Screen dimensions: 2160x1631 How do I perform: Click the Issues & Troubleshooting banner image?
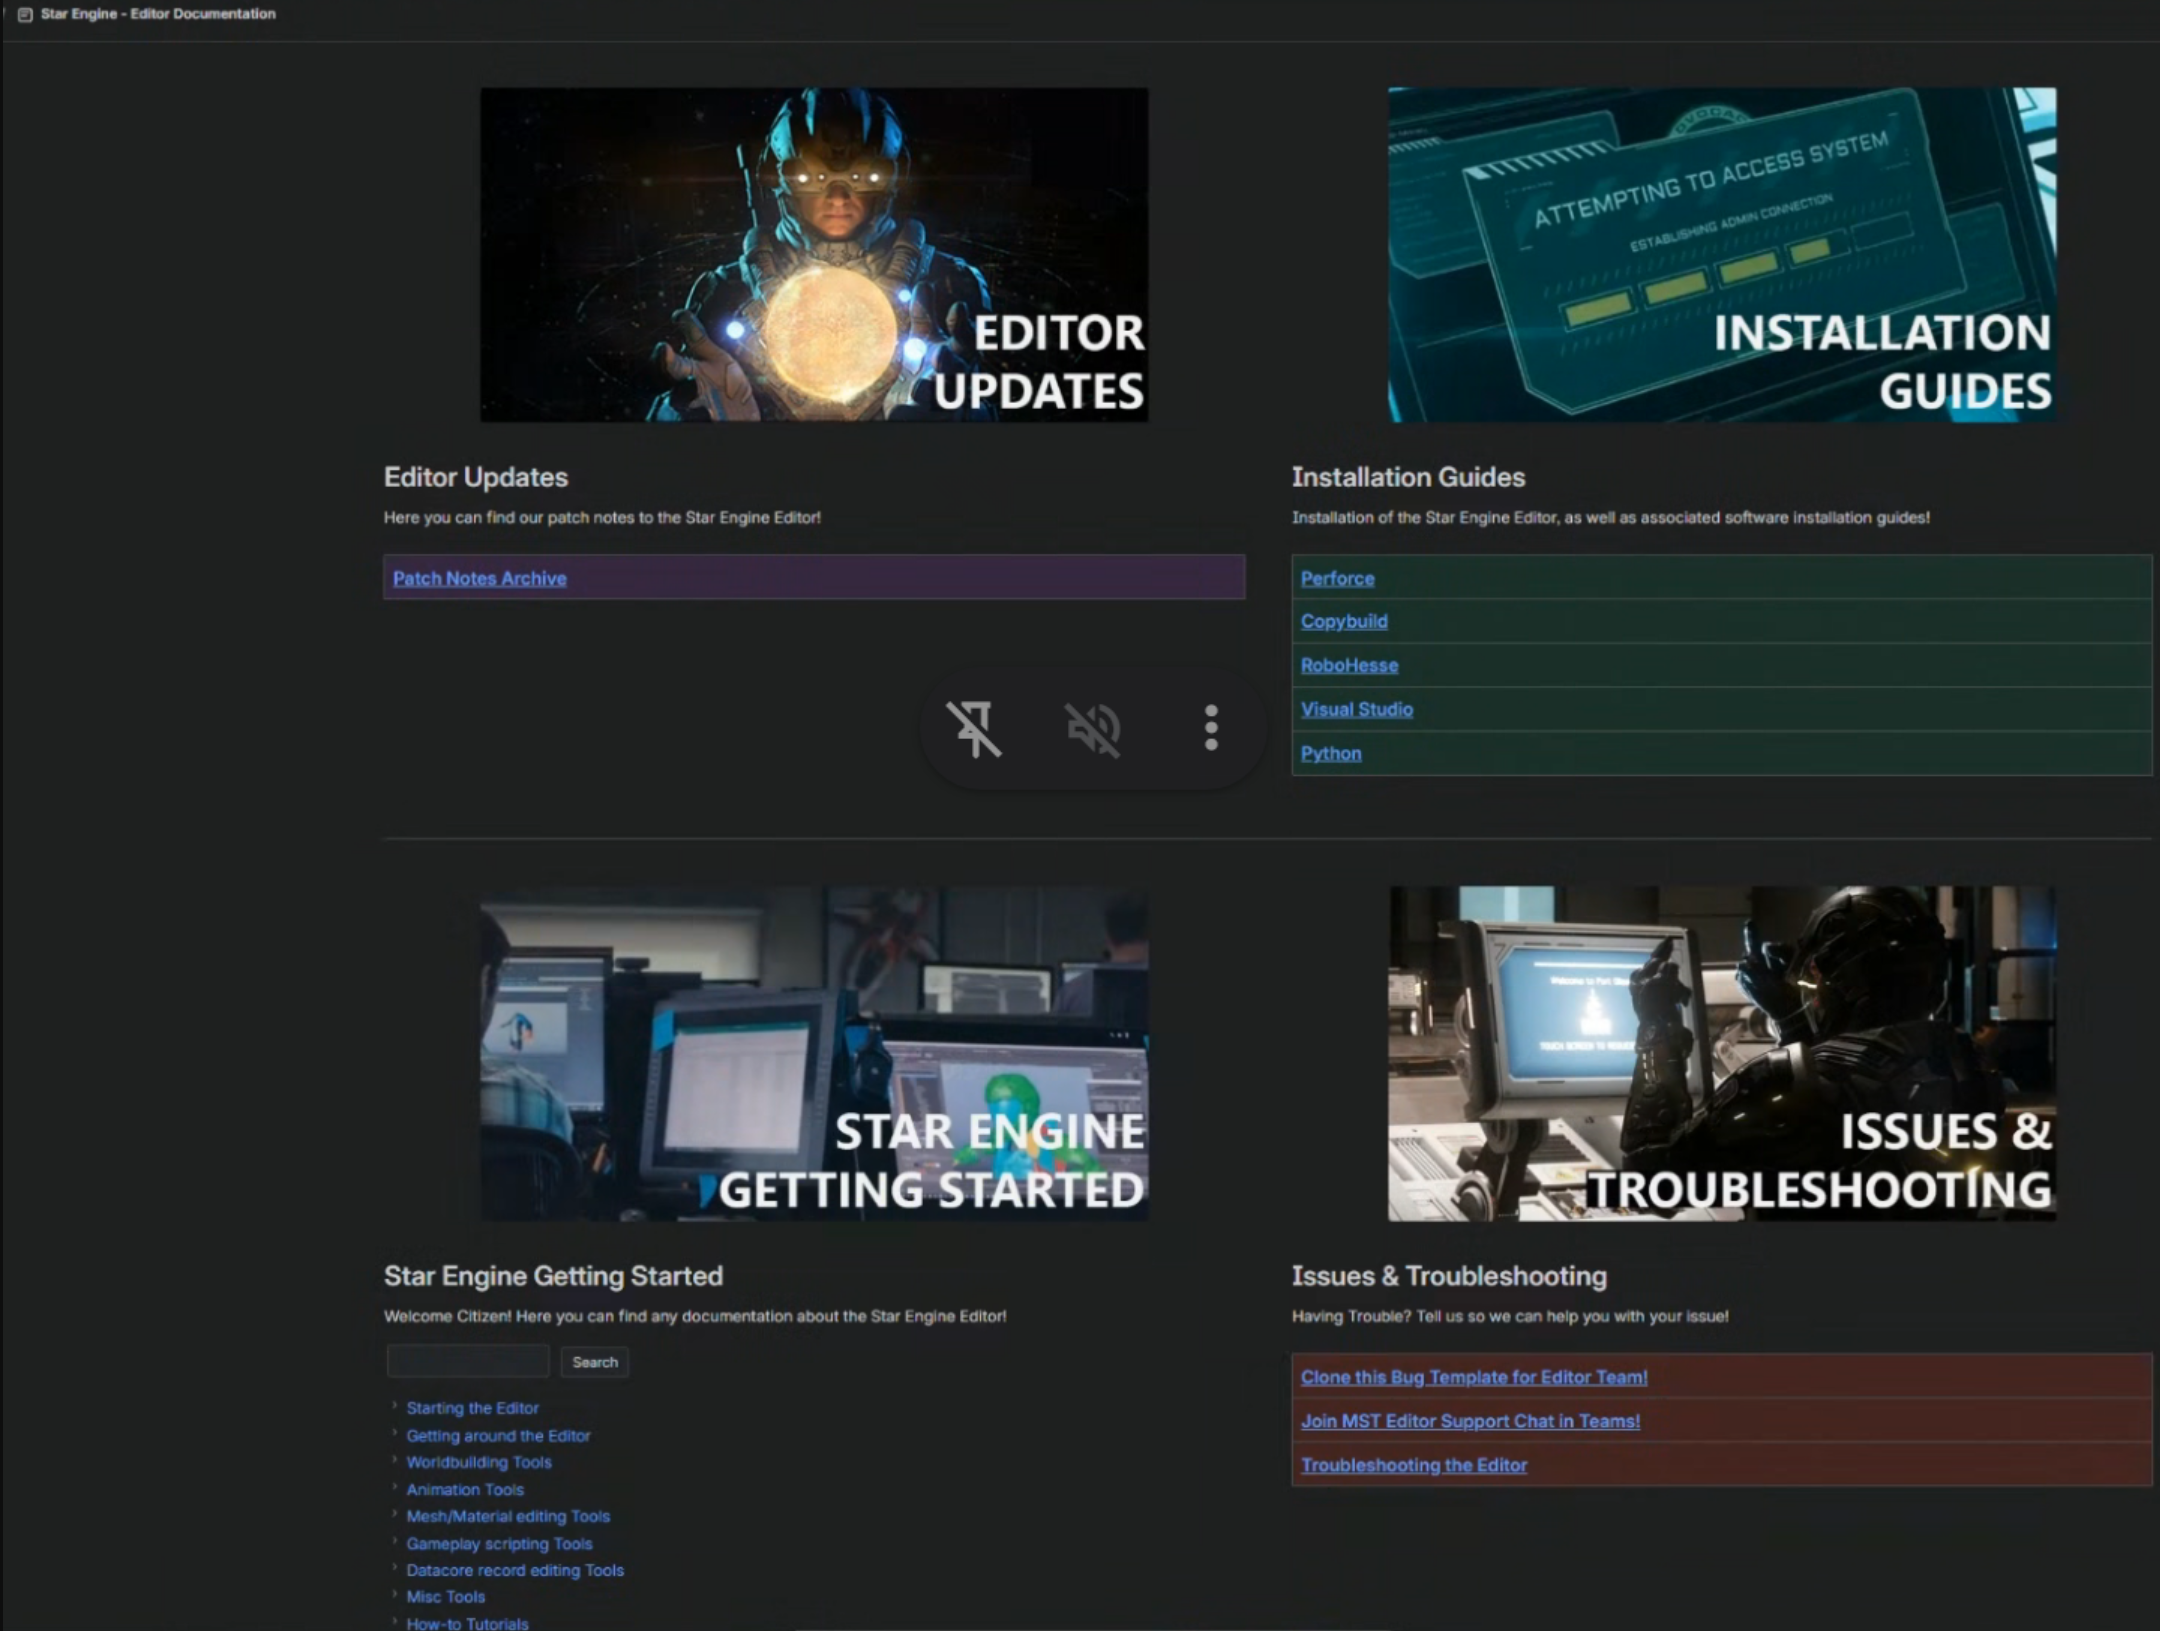(x=1721, y=1052)
